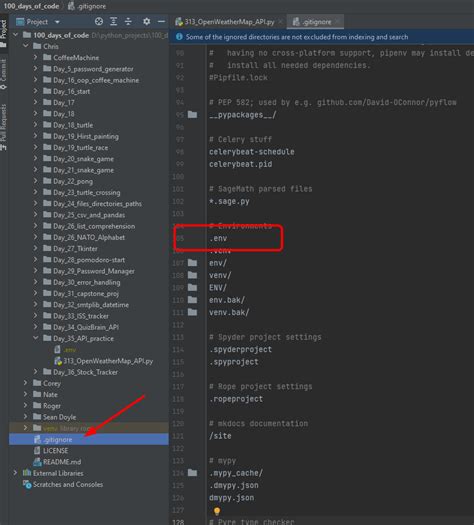Select the Day_26_NATO_Alphabet folder
474x525 pixels.
point(84,237)
